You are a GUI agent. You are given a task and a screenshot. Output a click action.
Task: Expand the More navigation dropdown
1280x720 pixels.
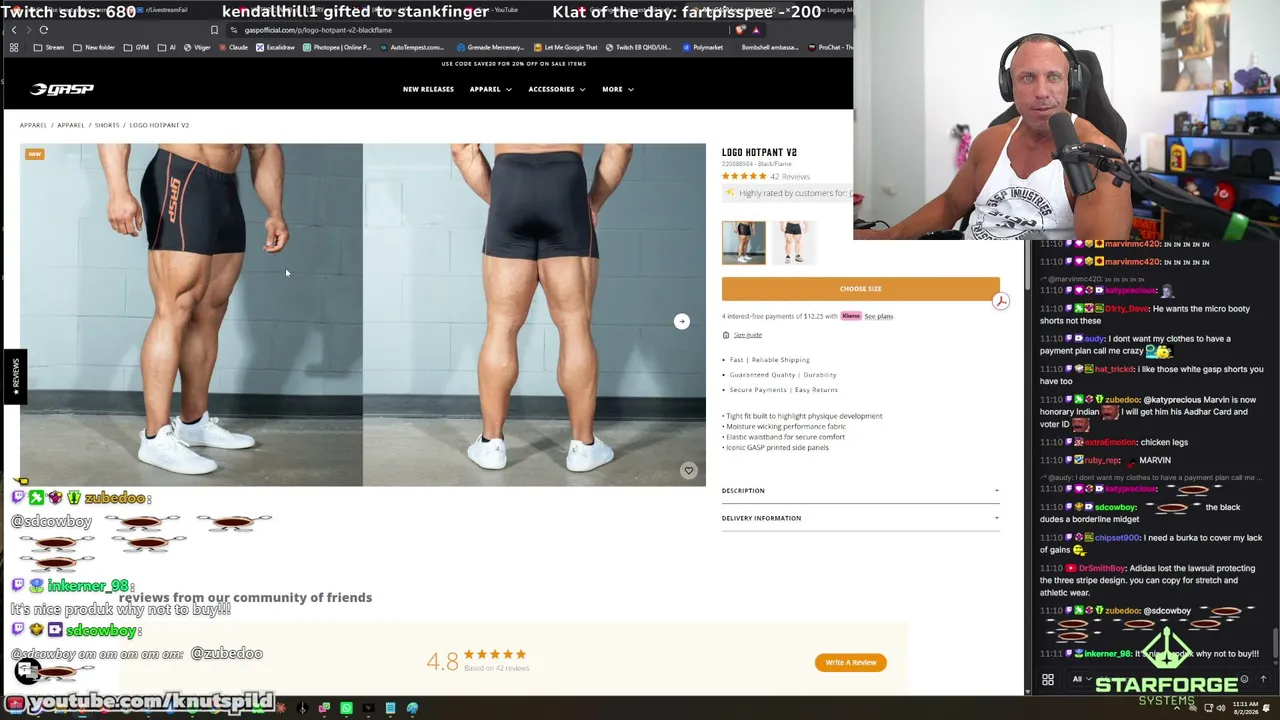pyautogui.click(x=617, y=89)
